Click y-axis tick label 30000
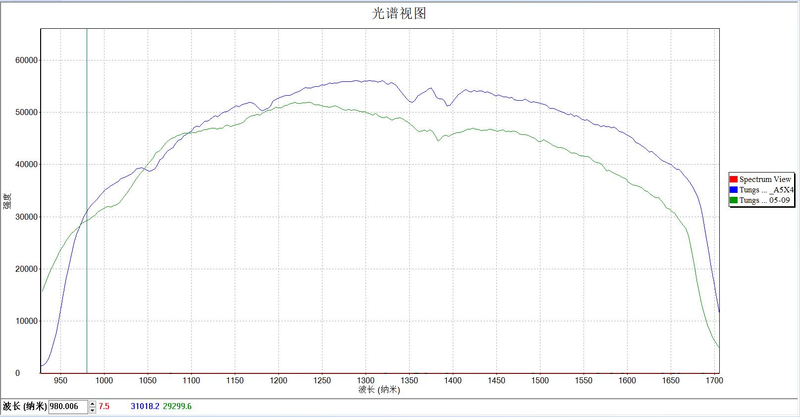This screenshot has height=417, width=800. pyautogui.click(x=27, y=217)
